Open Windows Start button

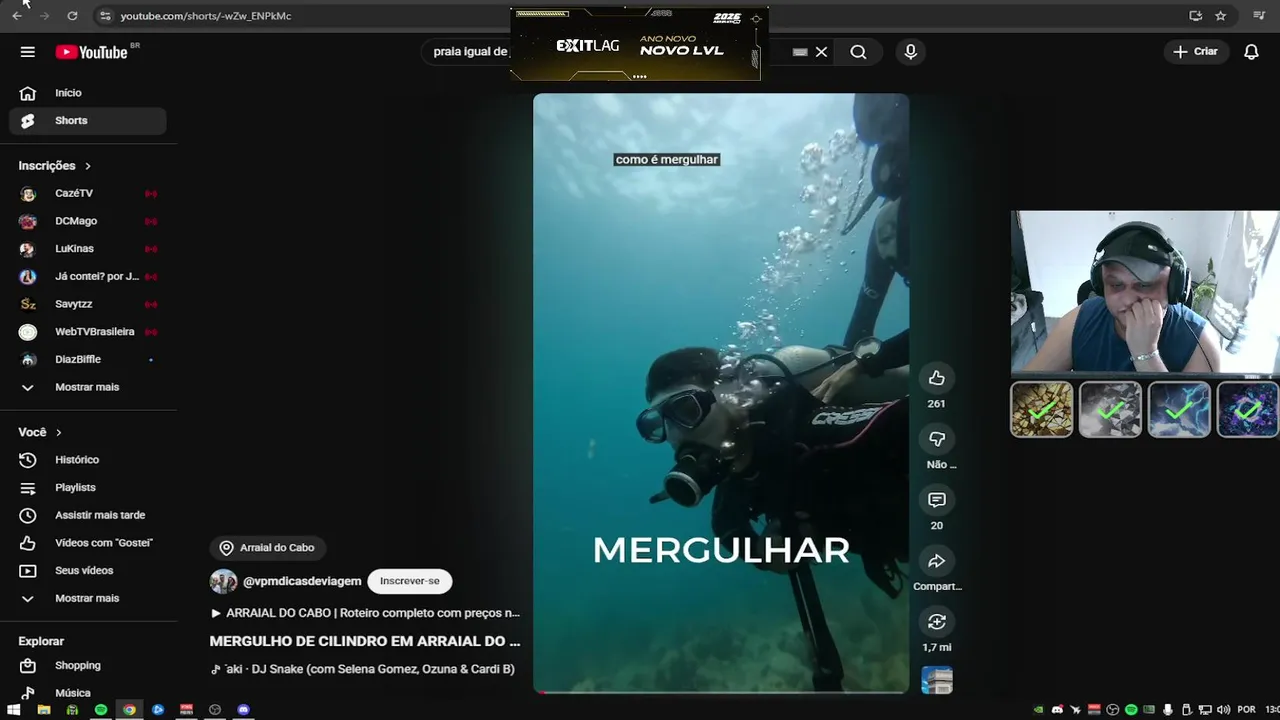click(x=15, y=710)
